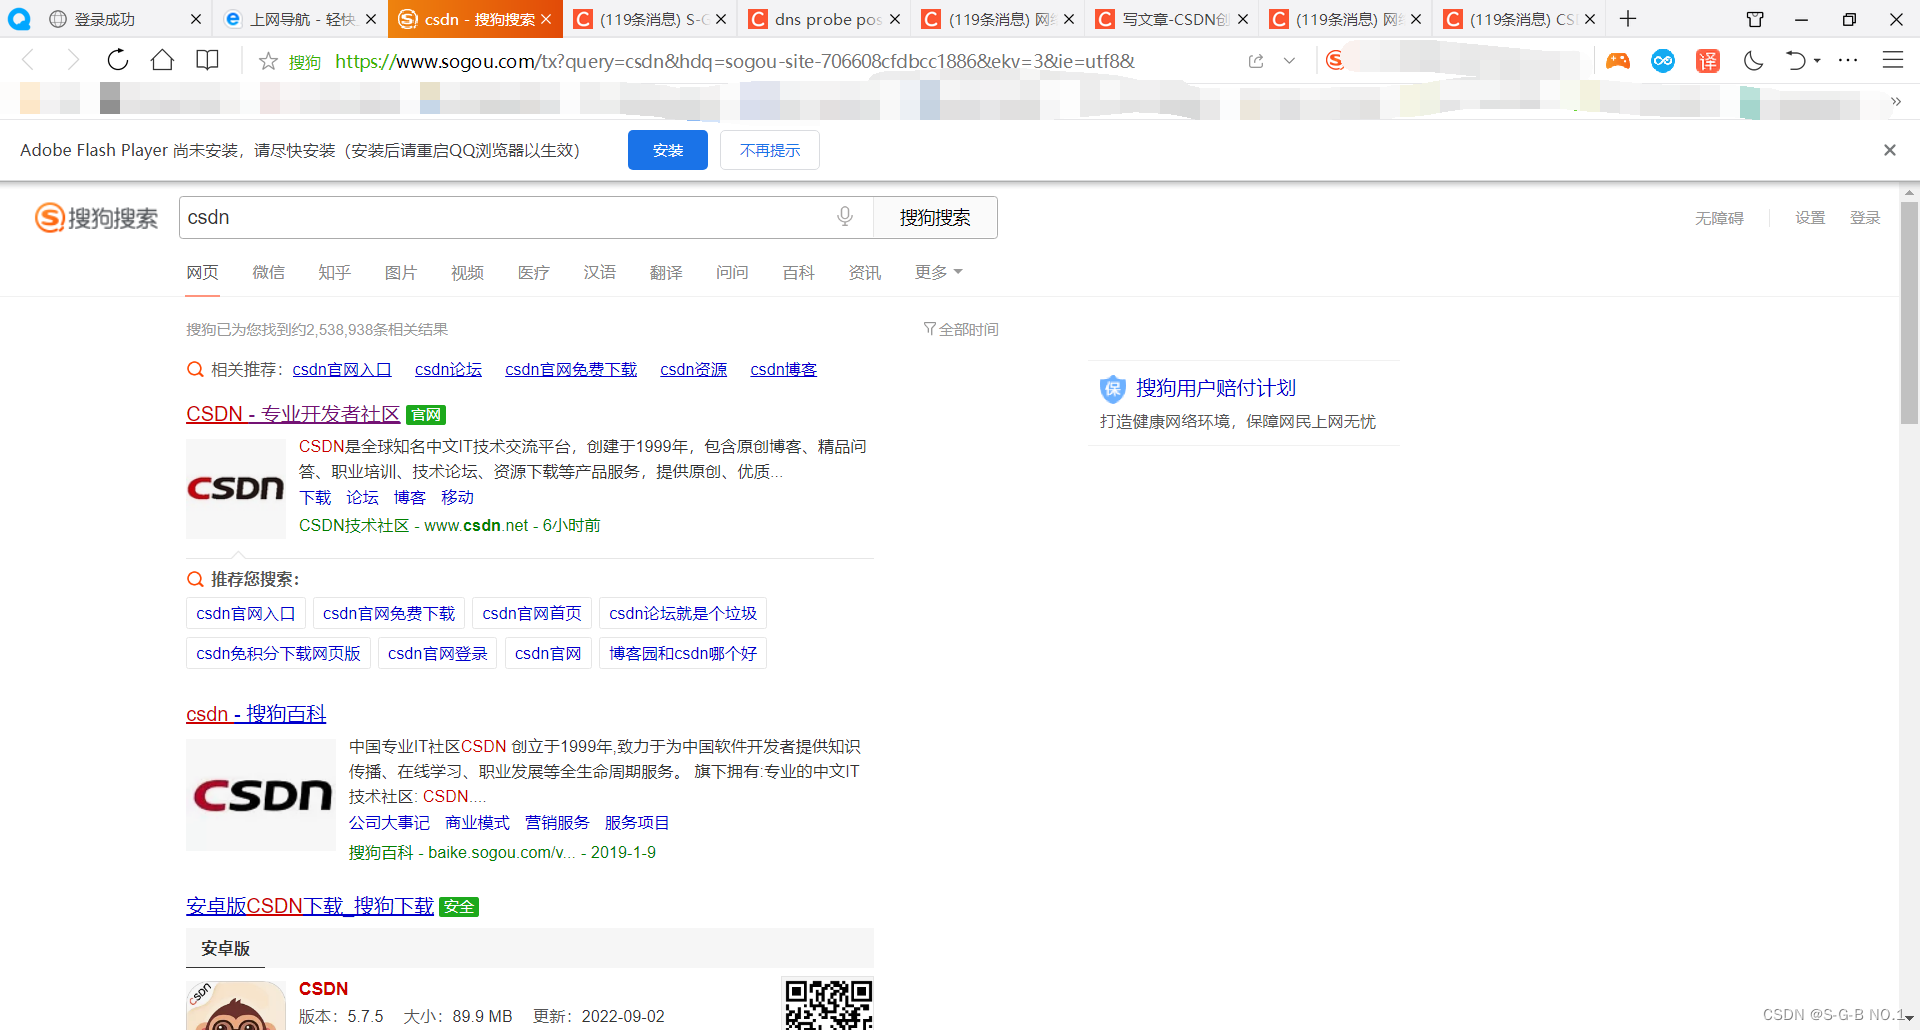Click the blue infinity extension icon
1920x1030 pixels.
[1663, 61]
